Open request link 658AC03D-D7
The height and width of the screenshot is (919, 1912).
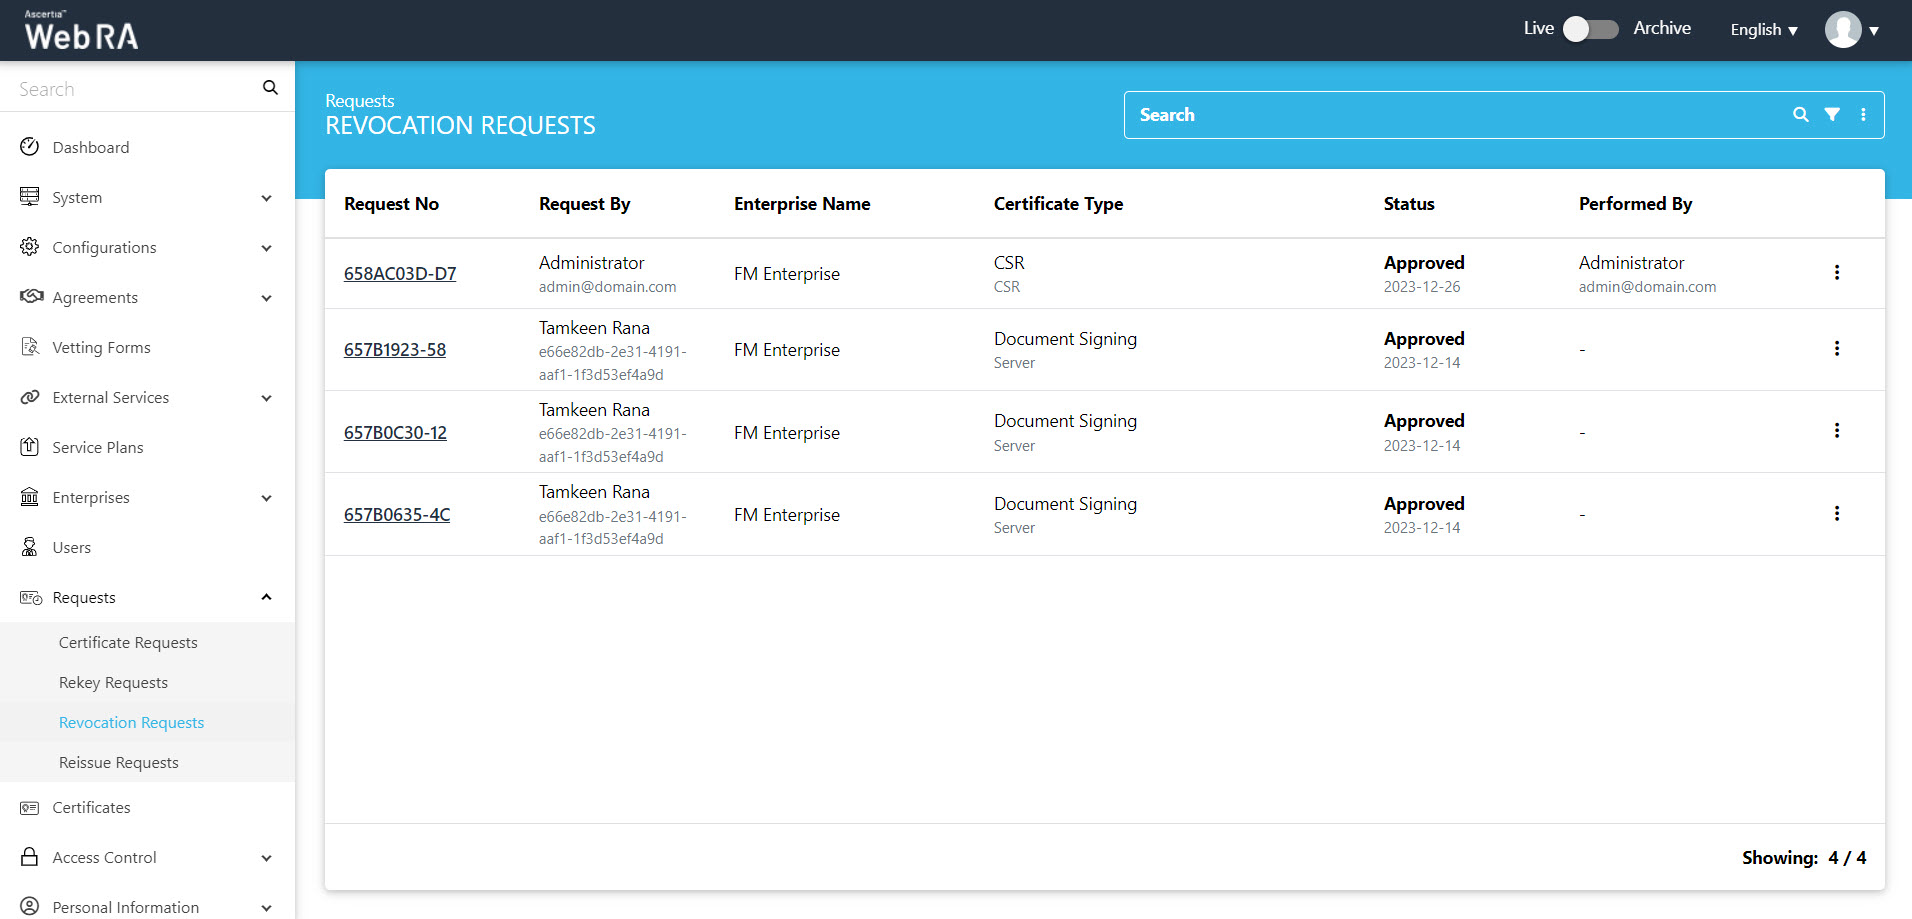(x=400, y=274)
